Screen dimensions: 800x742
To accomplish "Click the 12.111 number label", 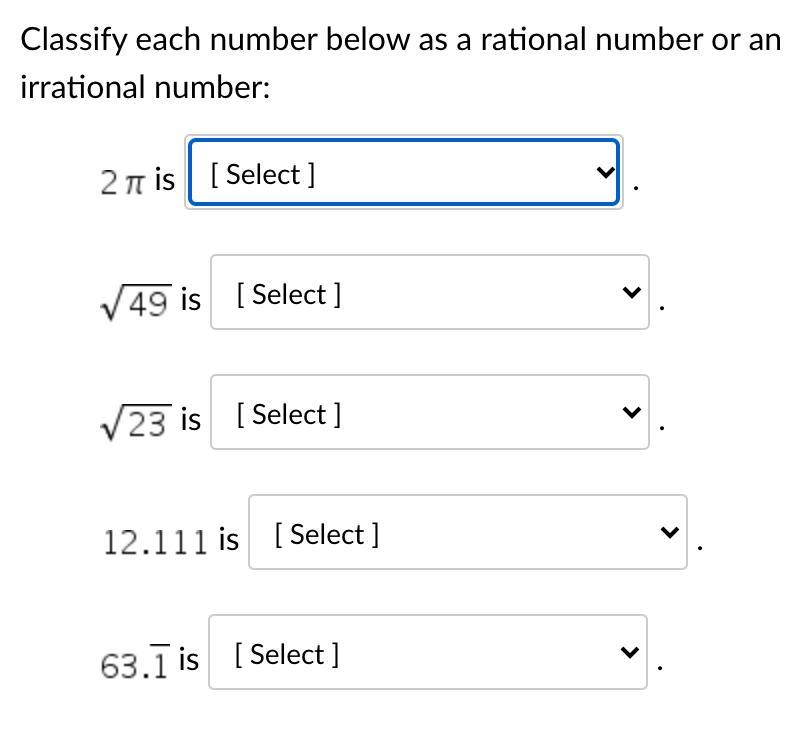I will (x=157, y=542).
